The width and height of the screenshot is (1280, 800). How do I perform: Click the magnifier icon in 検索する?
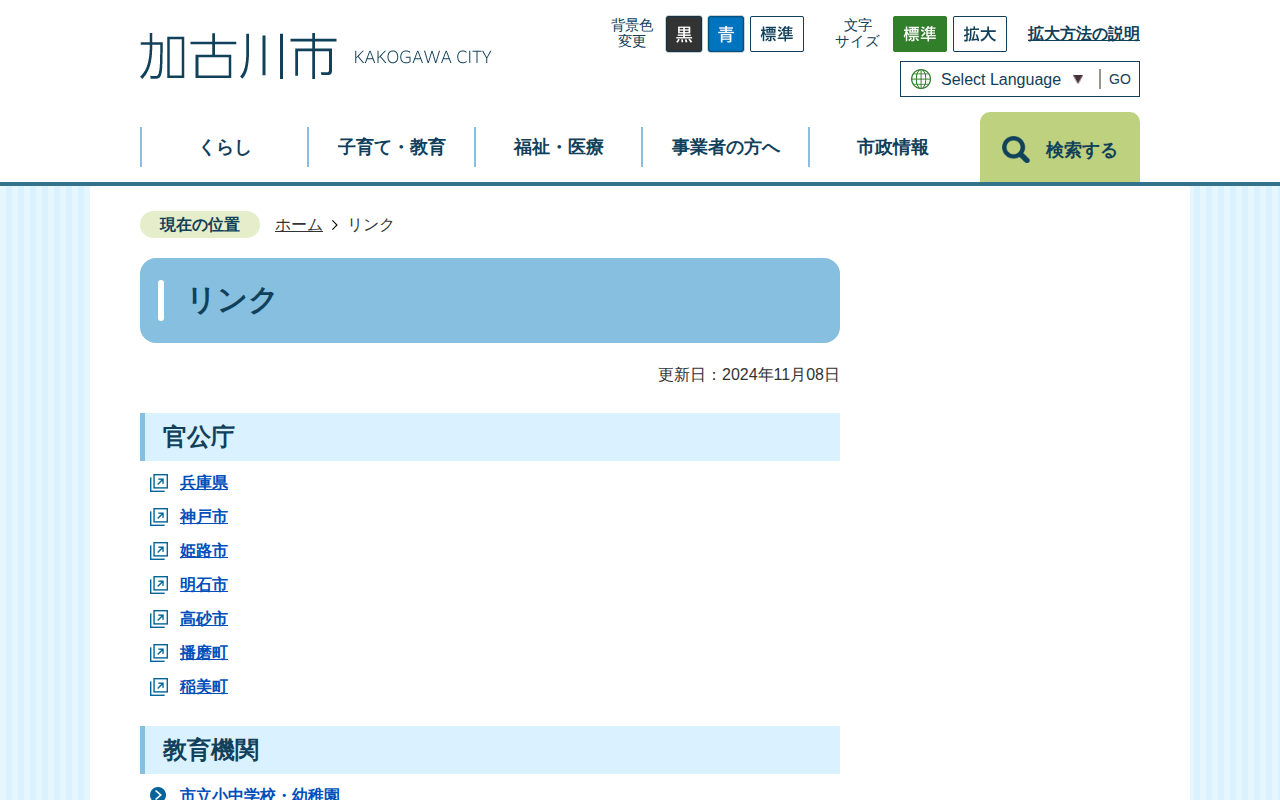[1016, 150]
